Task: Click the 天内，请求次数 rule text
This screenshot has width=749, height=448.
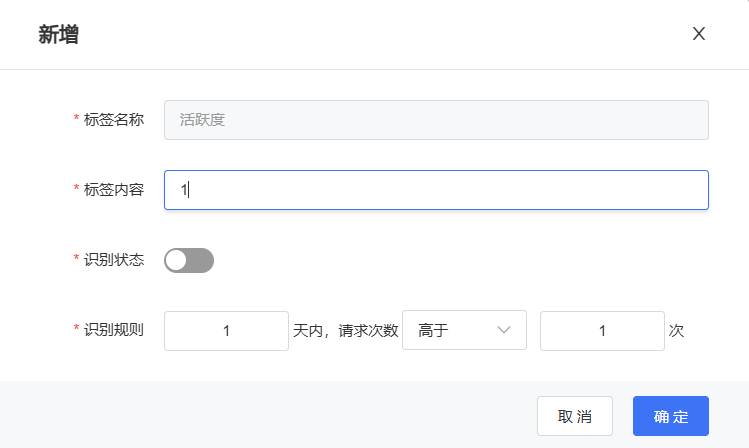Action: (345, 331)
